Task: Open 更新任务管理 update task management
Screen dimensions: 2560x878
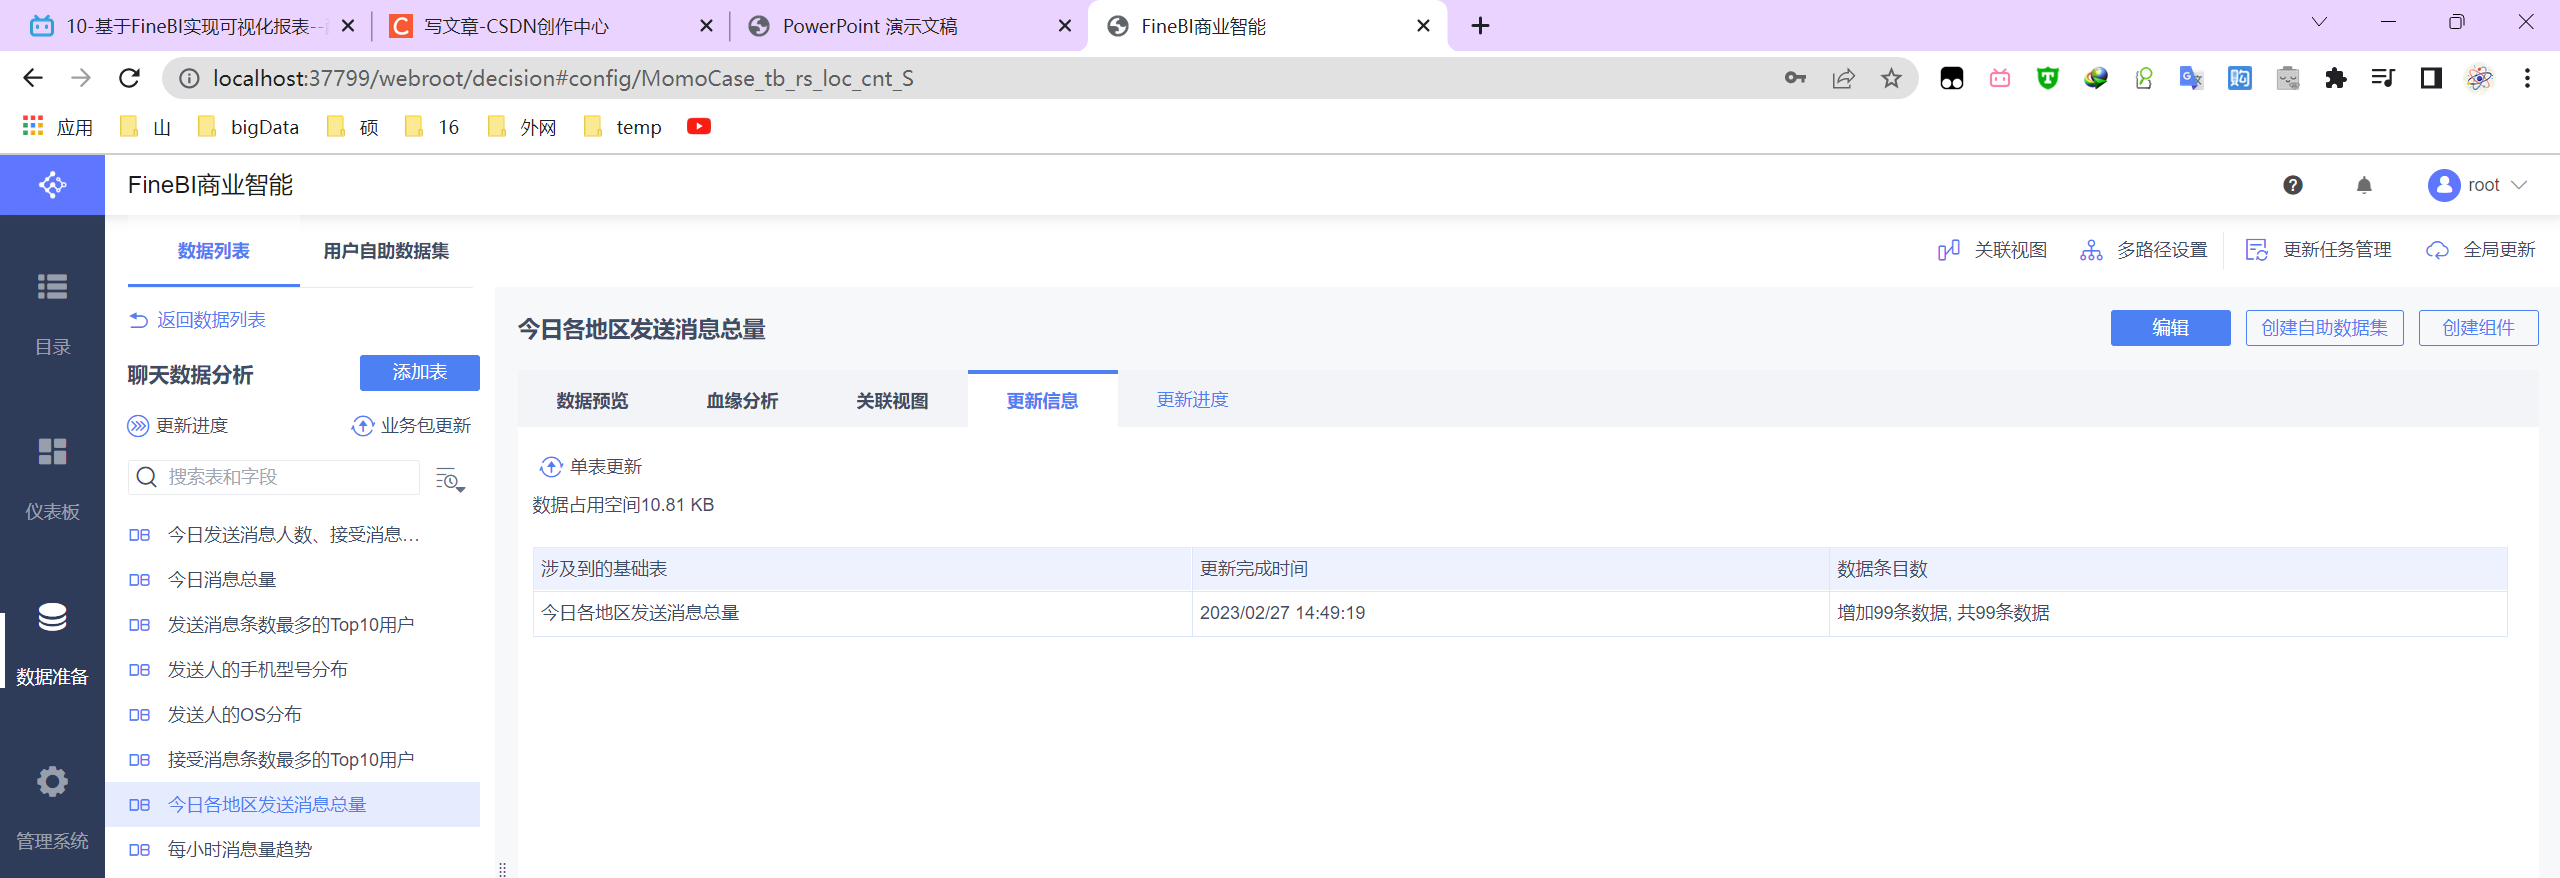Action: [x=2318, y=250]
